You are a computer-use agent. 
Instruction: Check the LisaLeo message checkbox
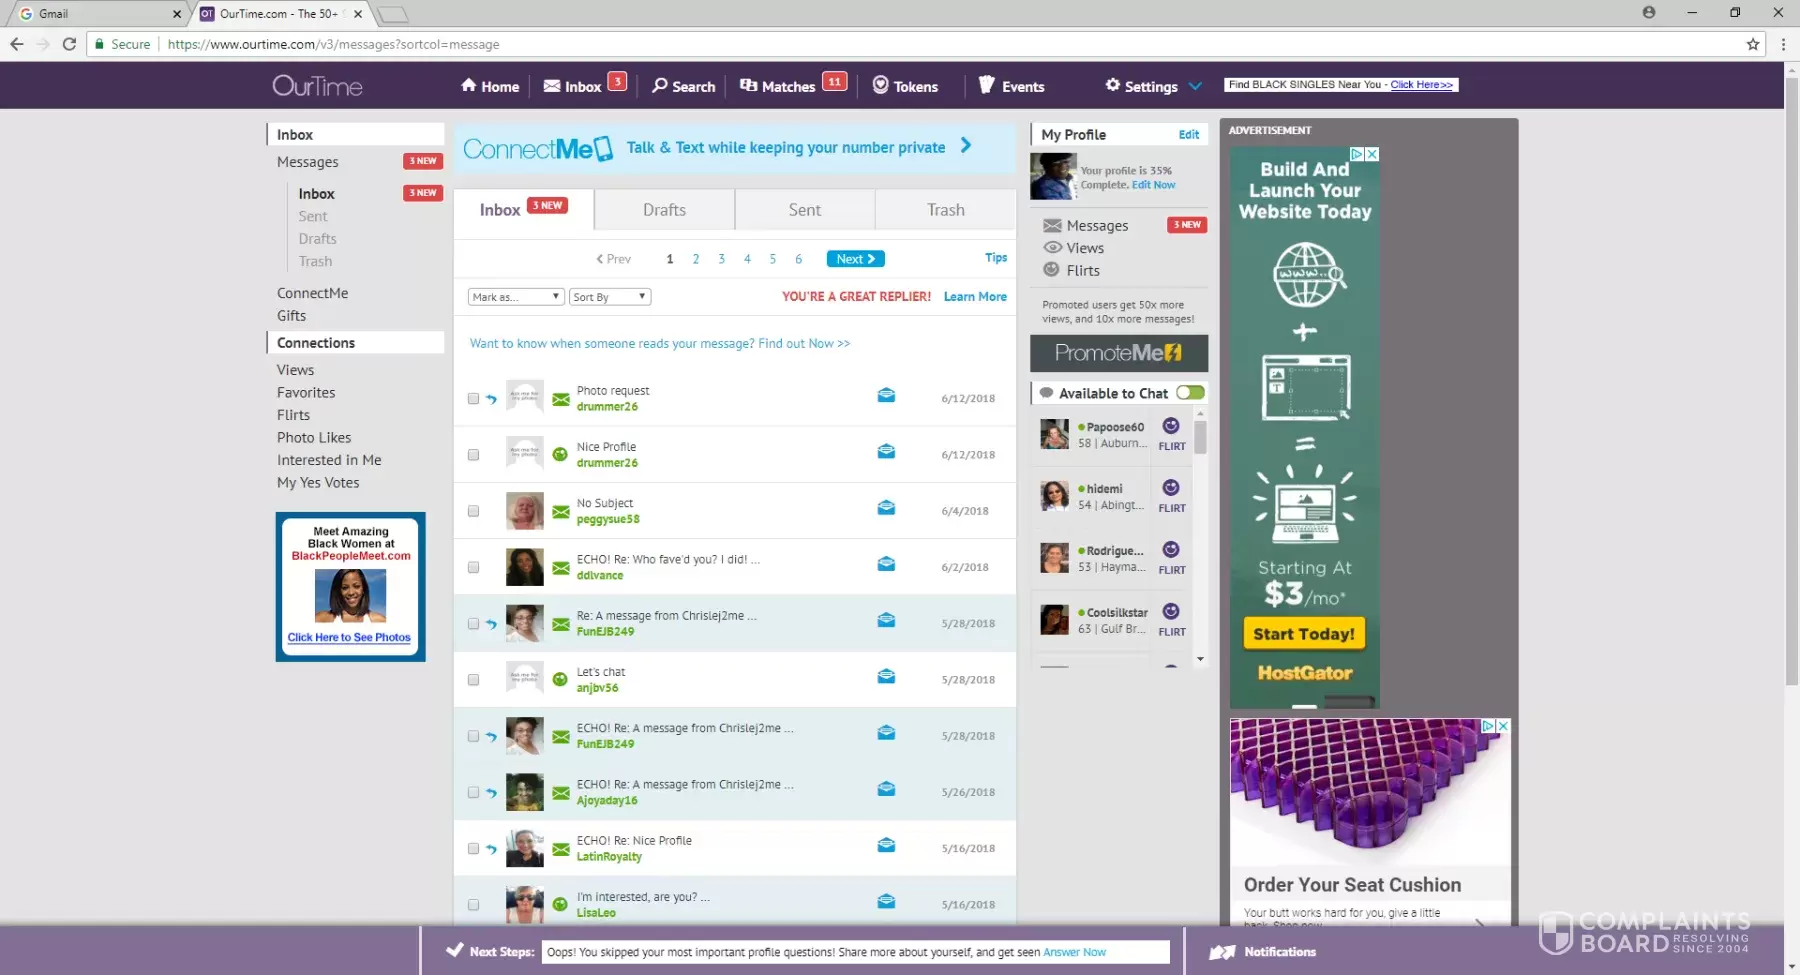point(474,905)
